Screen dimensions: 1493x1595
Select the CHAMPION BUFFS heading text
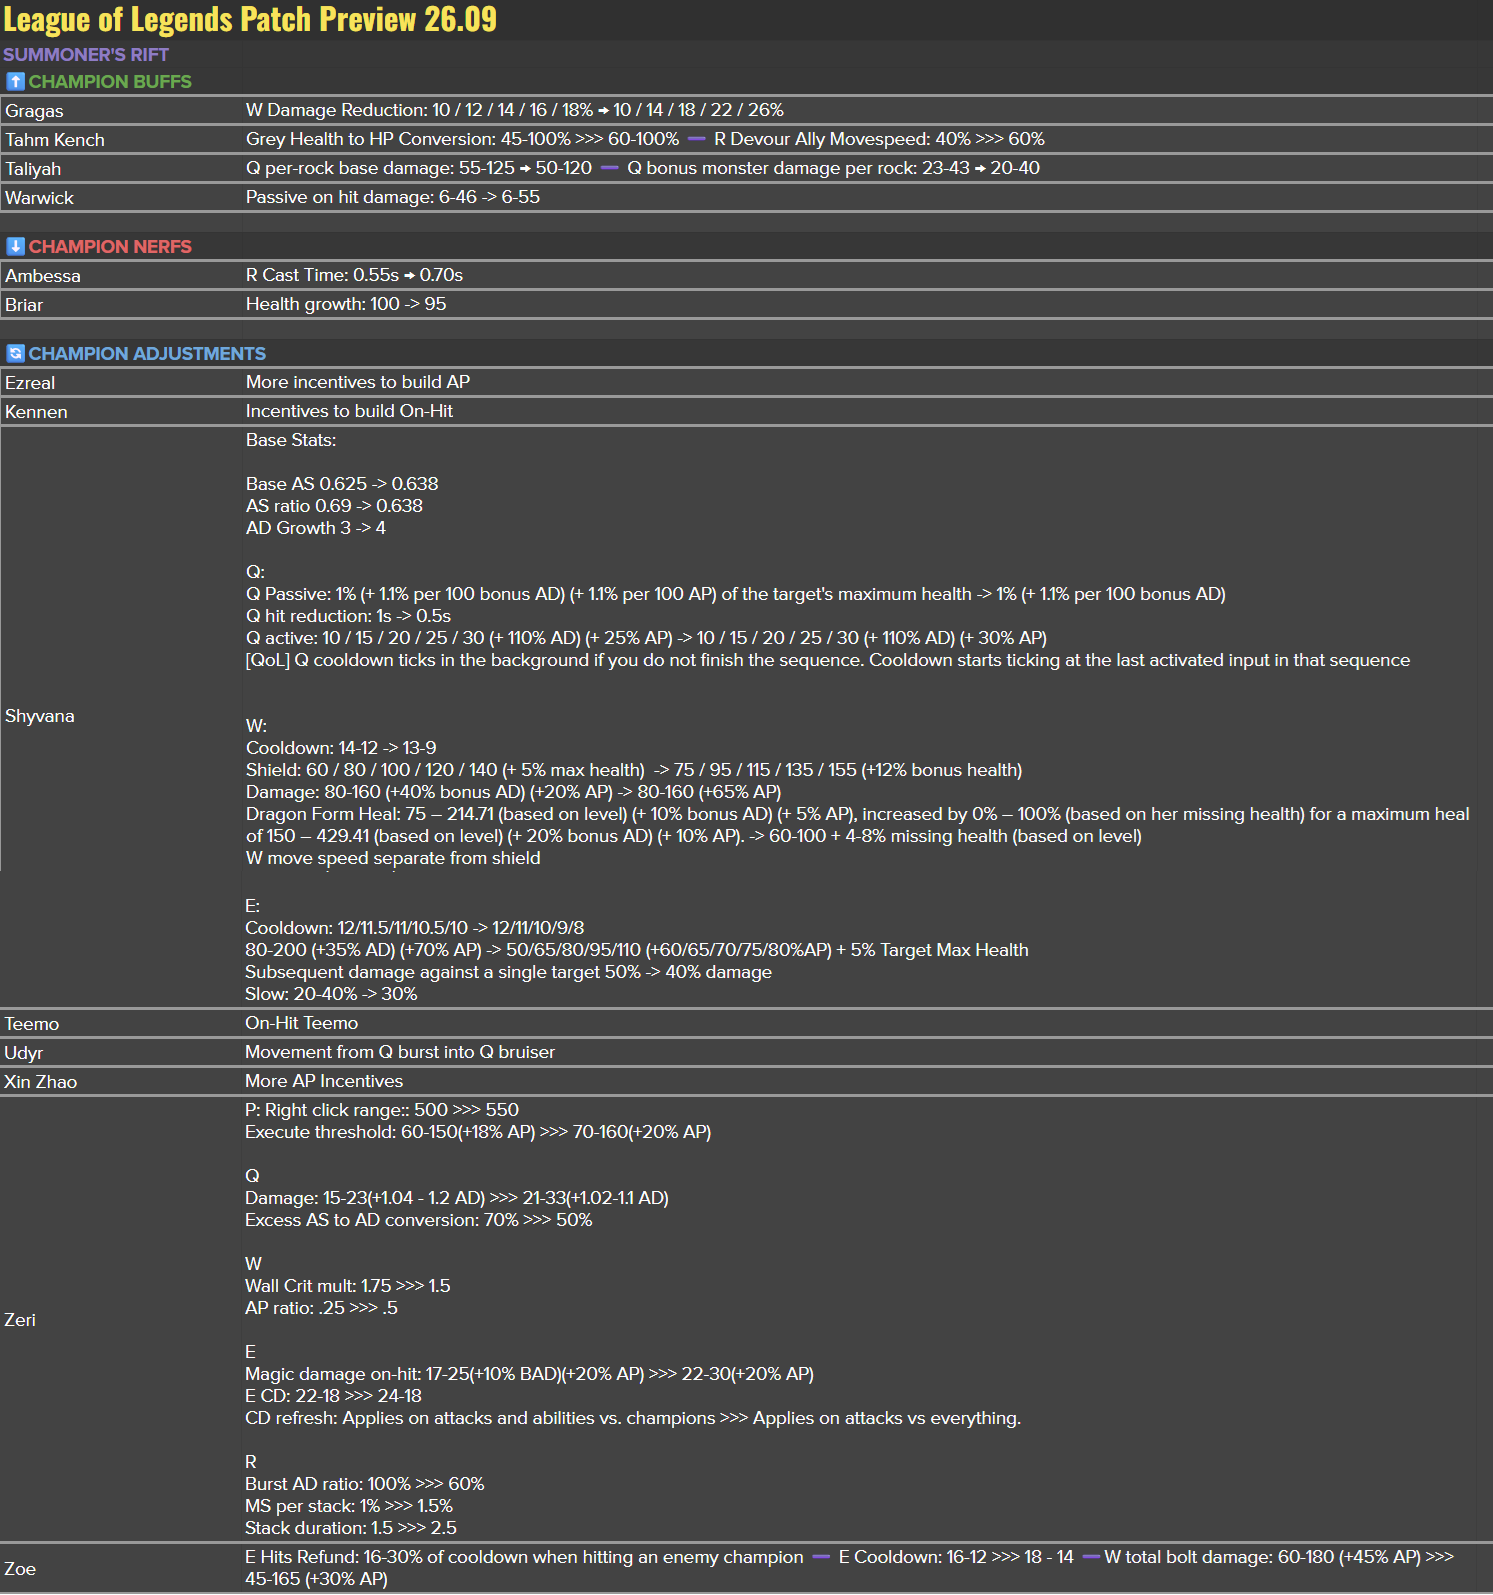[110, 82]
